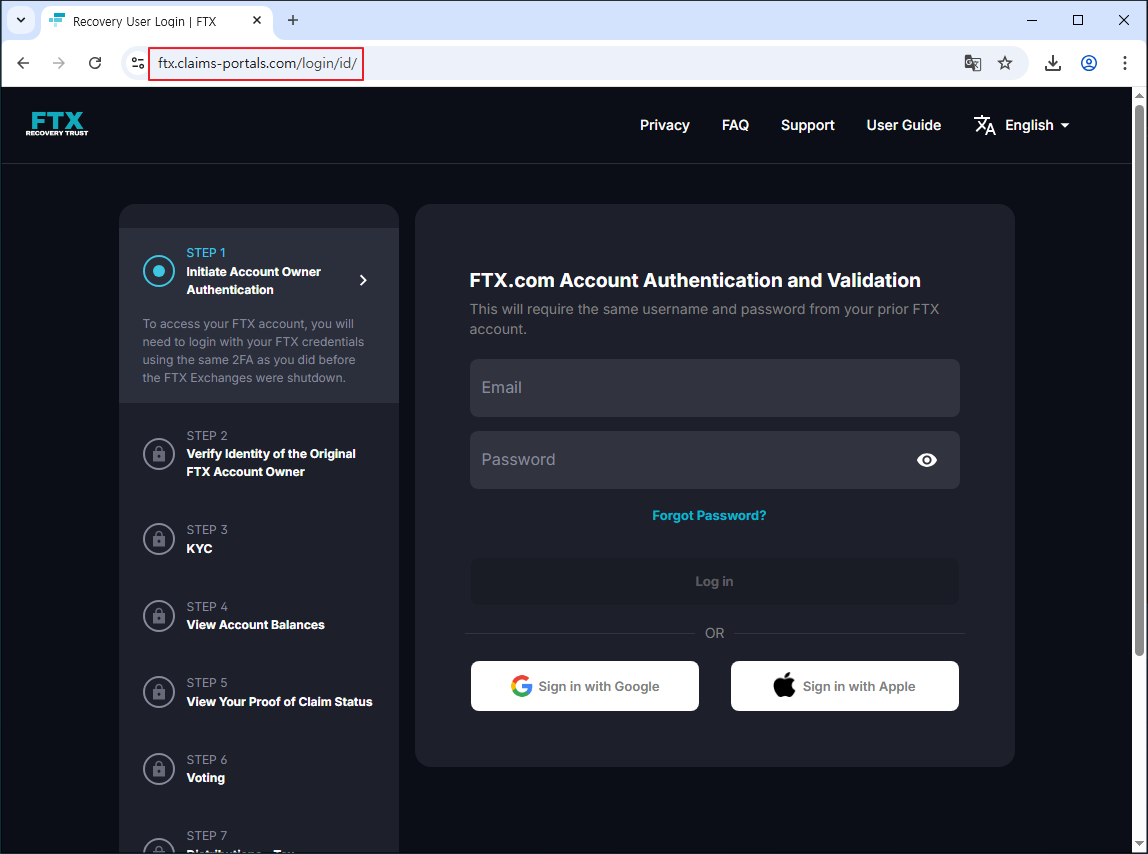Screen dimensions: 1148x854
Task: Go back with the browser back arrow
Action: pos(23,63)
